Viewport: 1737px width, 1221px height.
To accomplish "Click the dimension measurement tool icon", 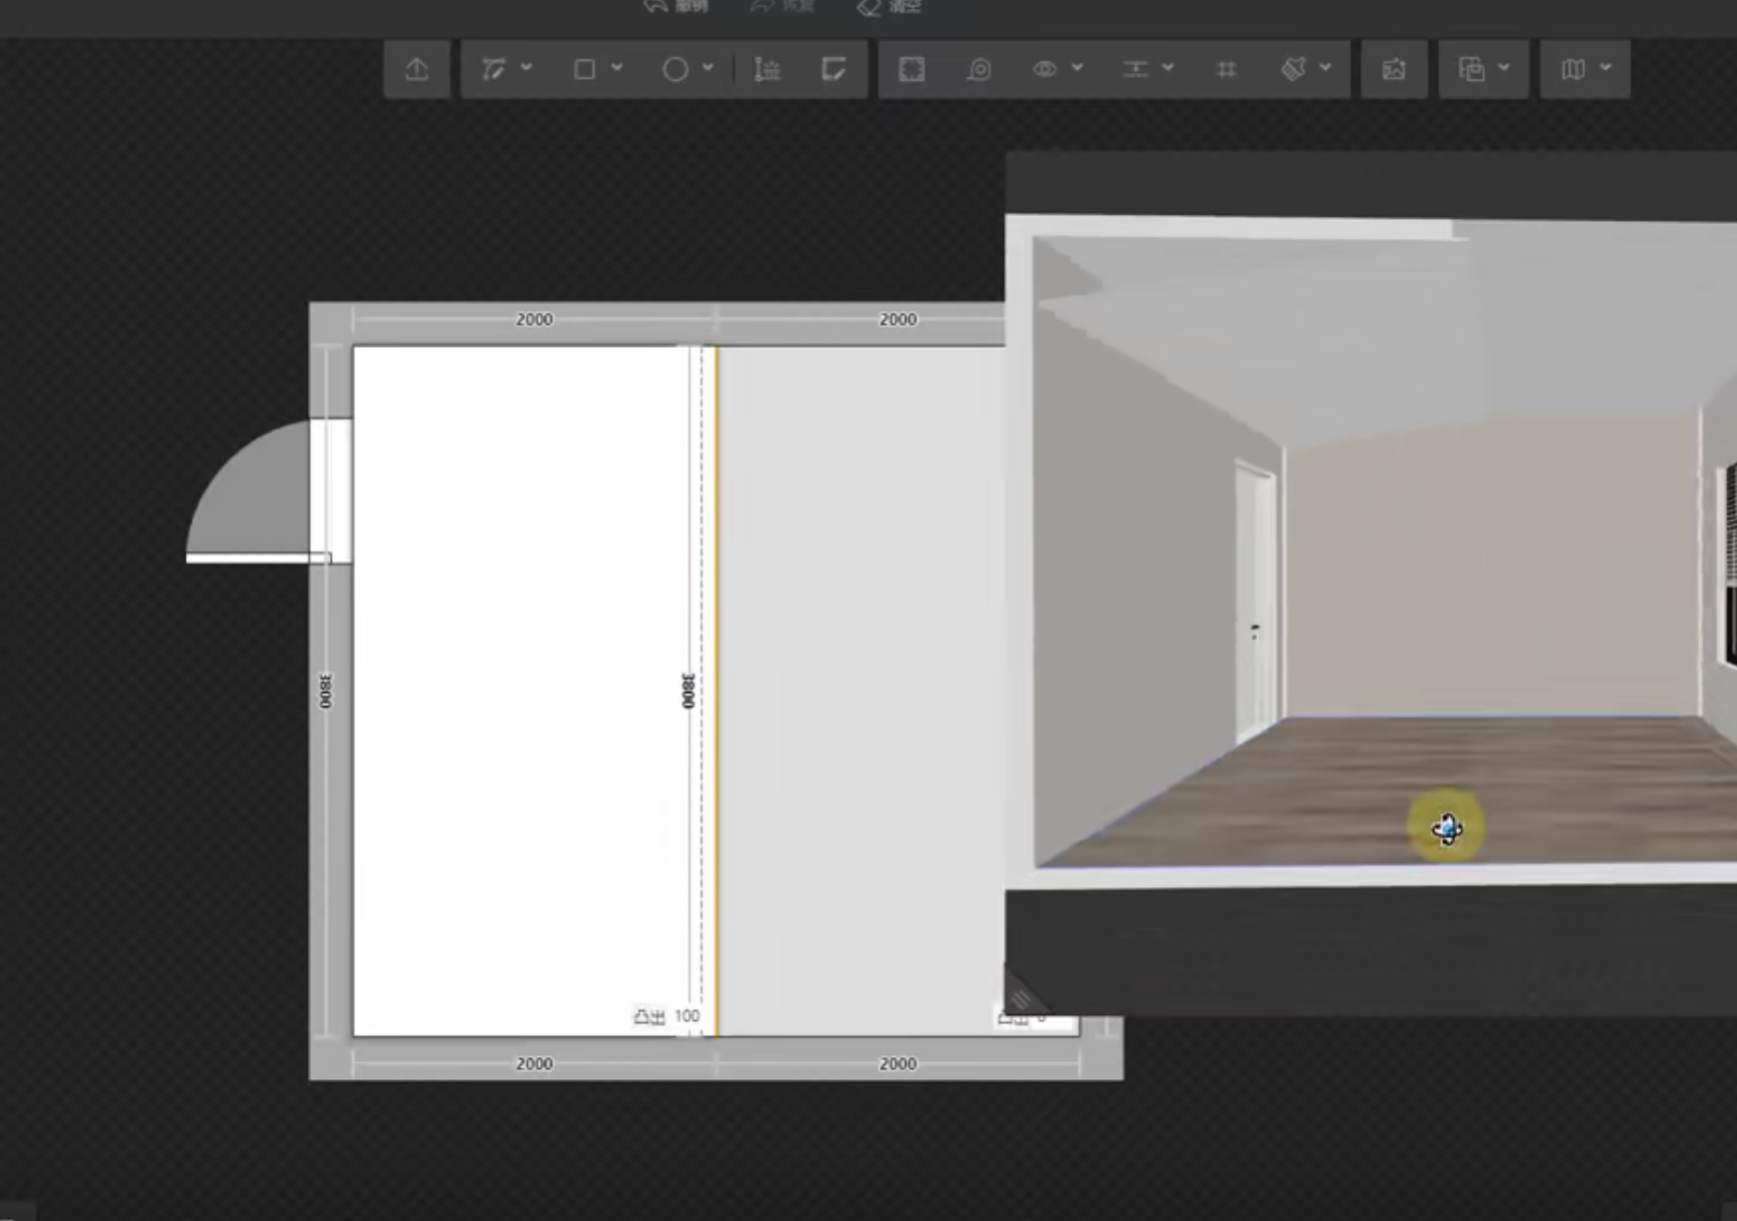I will tap(767, 69).
